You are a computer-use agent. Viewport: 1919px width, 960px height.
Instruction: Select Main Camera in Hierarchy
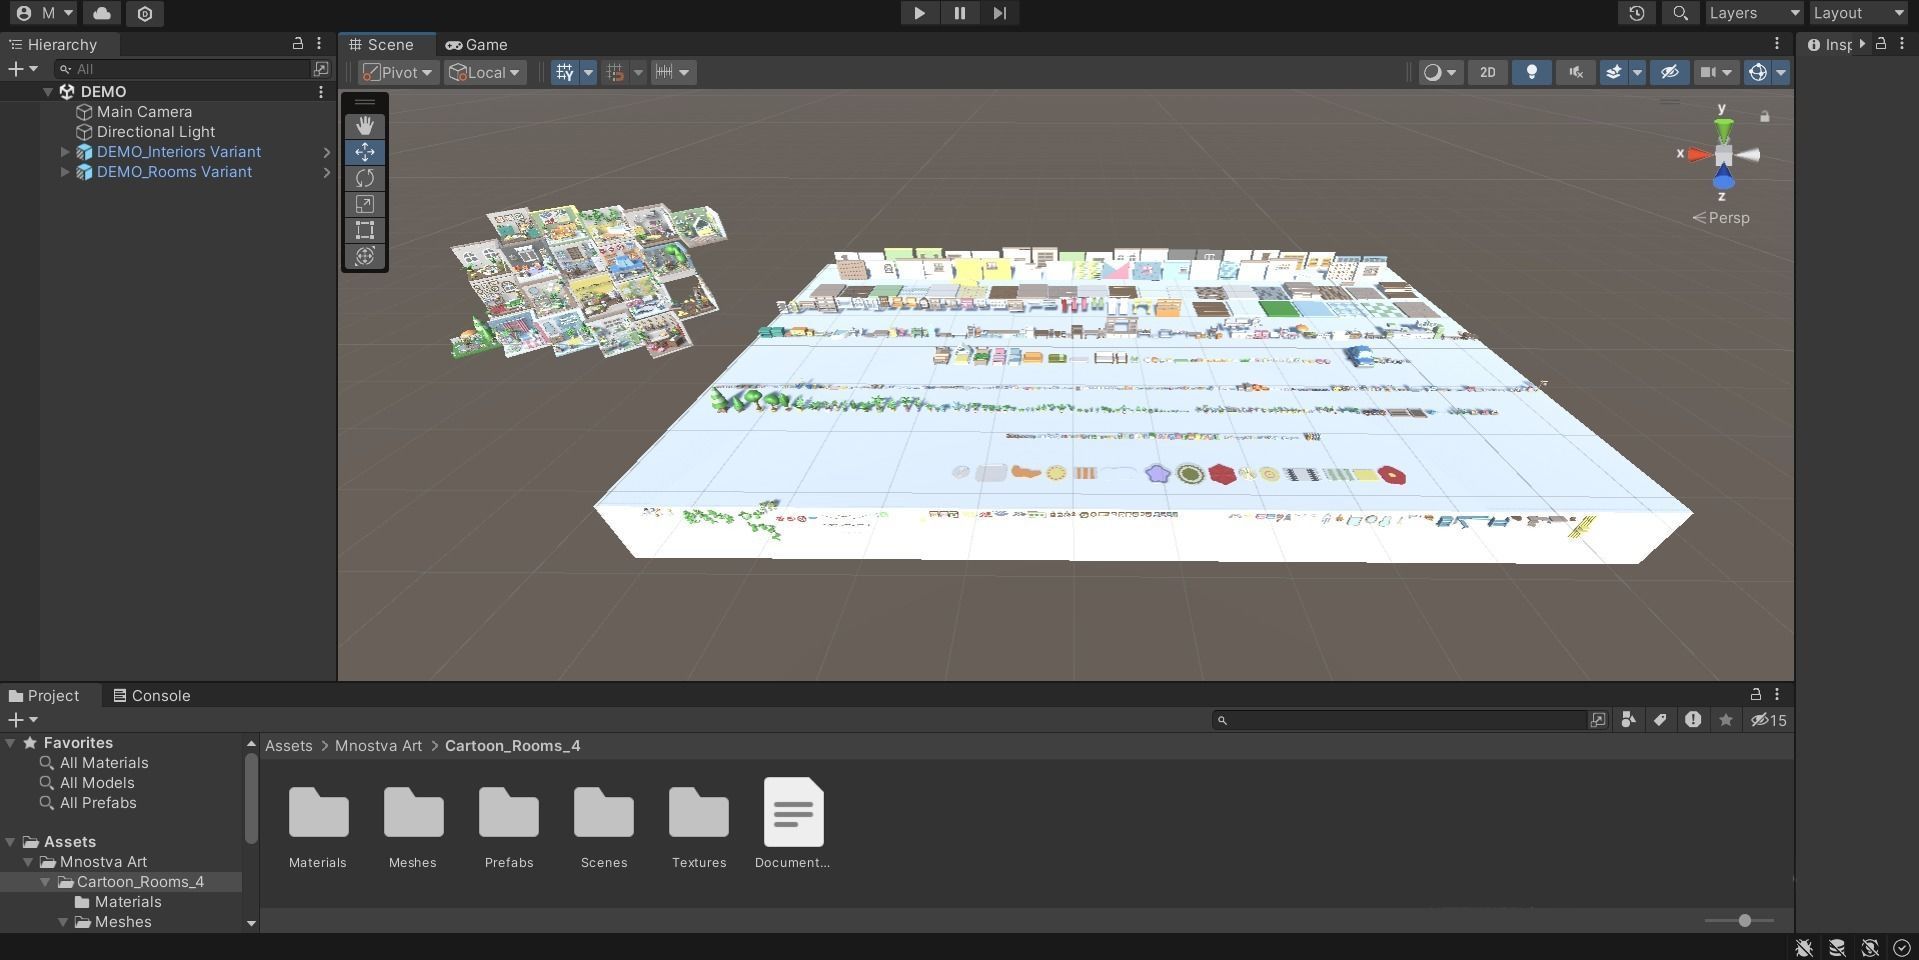tap(144, 112)
